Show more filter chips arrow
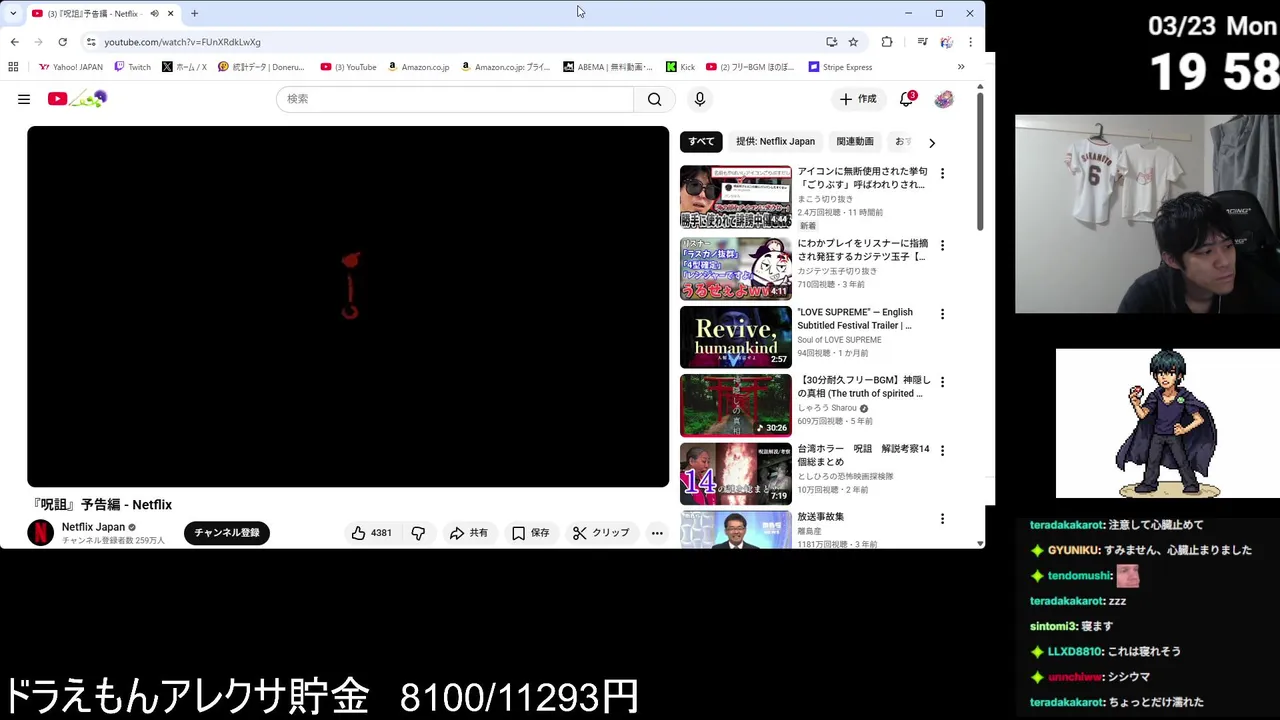 tap(932, 142)
